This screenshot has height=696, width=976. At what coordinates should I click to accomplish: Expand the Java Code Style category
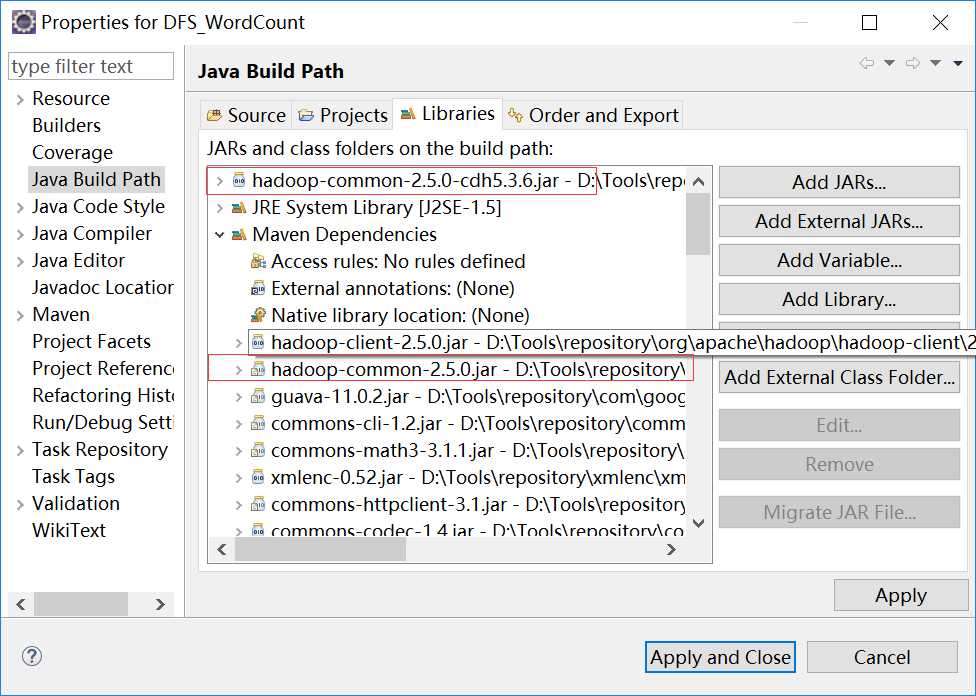pos(20,207)
